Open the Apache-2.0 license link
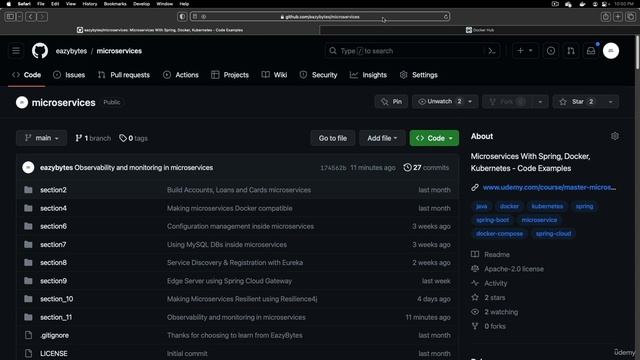The image size is (640, 360). (x=514, y=269)
